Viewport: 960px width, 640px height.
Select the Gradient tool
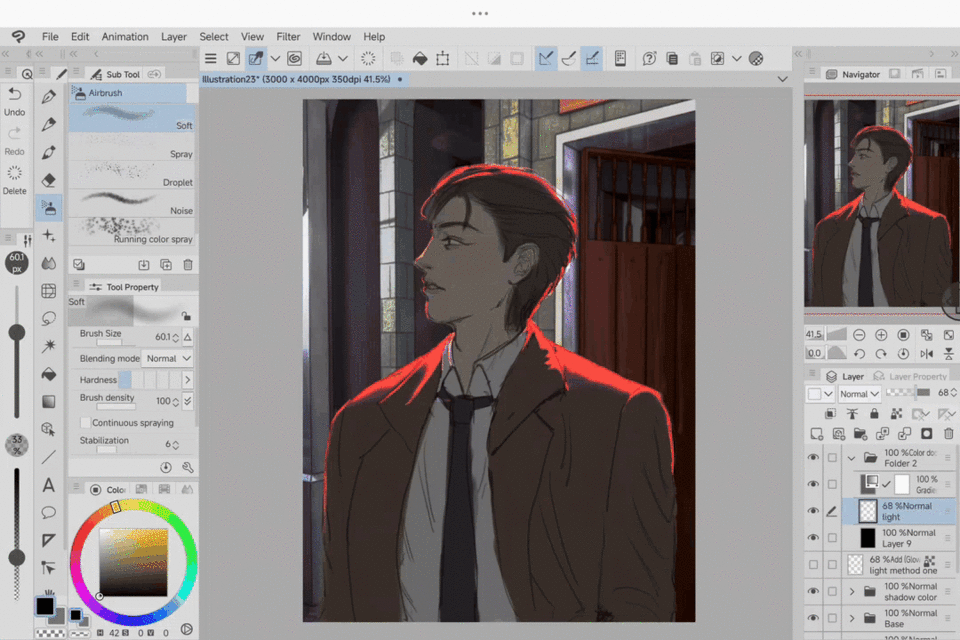click(48, 402)
